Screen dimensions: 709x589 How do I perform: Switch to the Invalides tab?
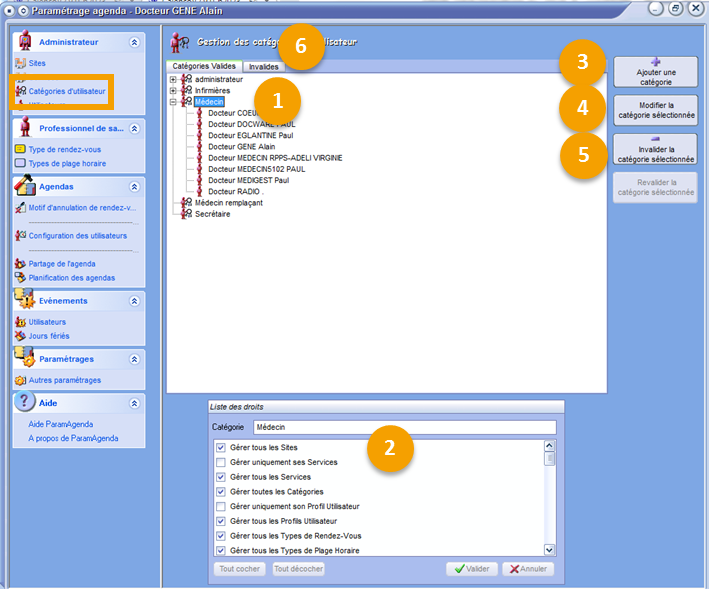click(x=264, y=66)
